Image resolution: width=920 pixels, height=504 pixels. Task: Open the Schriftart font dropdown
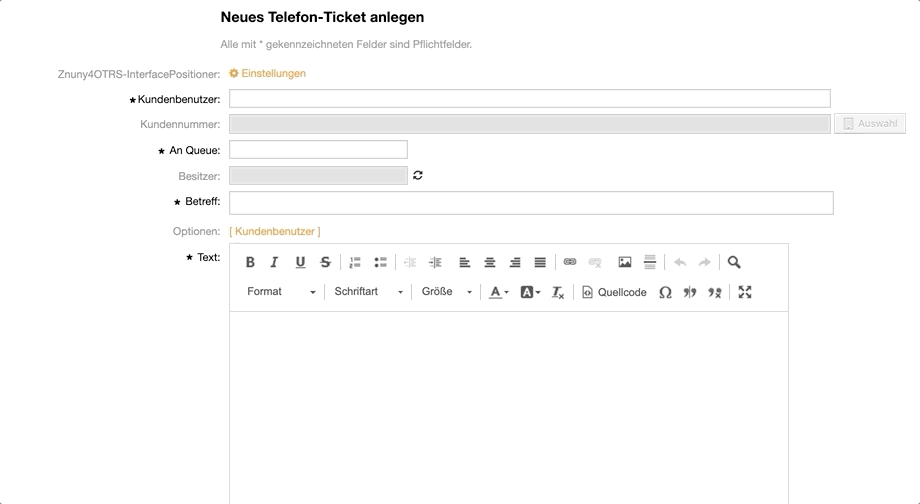[x=368, y=292]
